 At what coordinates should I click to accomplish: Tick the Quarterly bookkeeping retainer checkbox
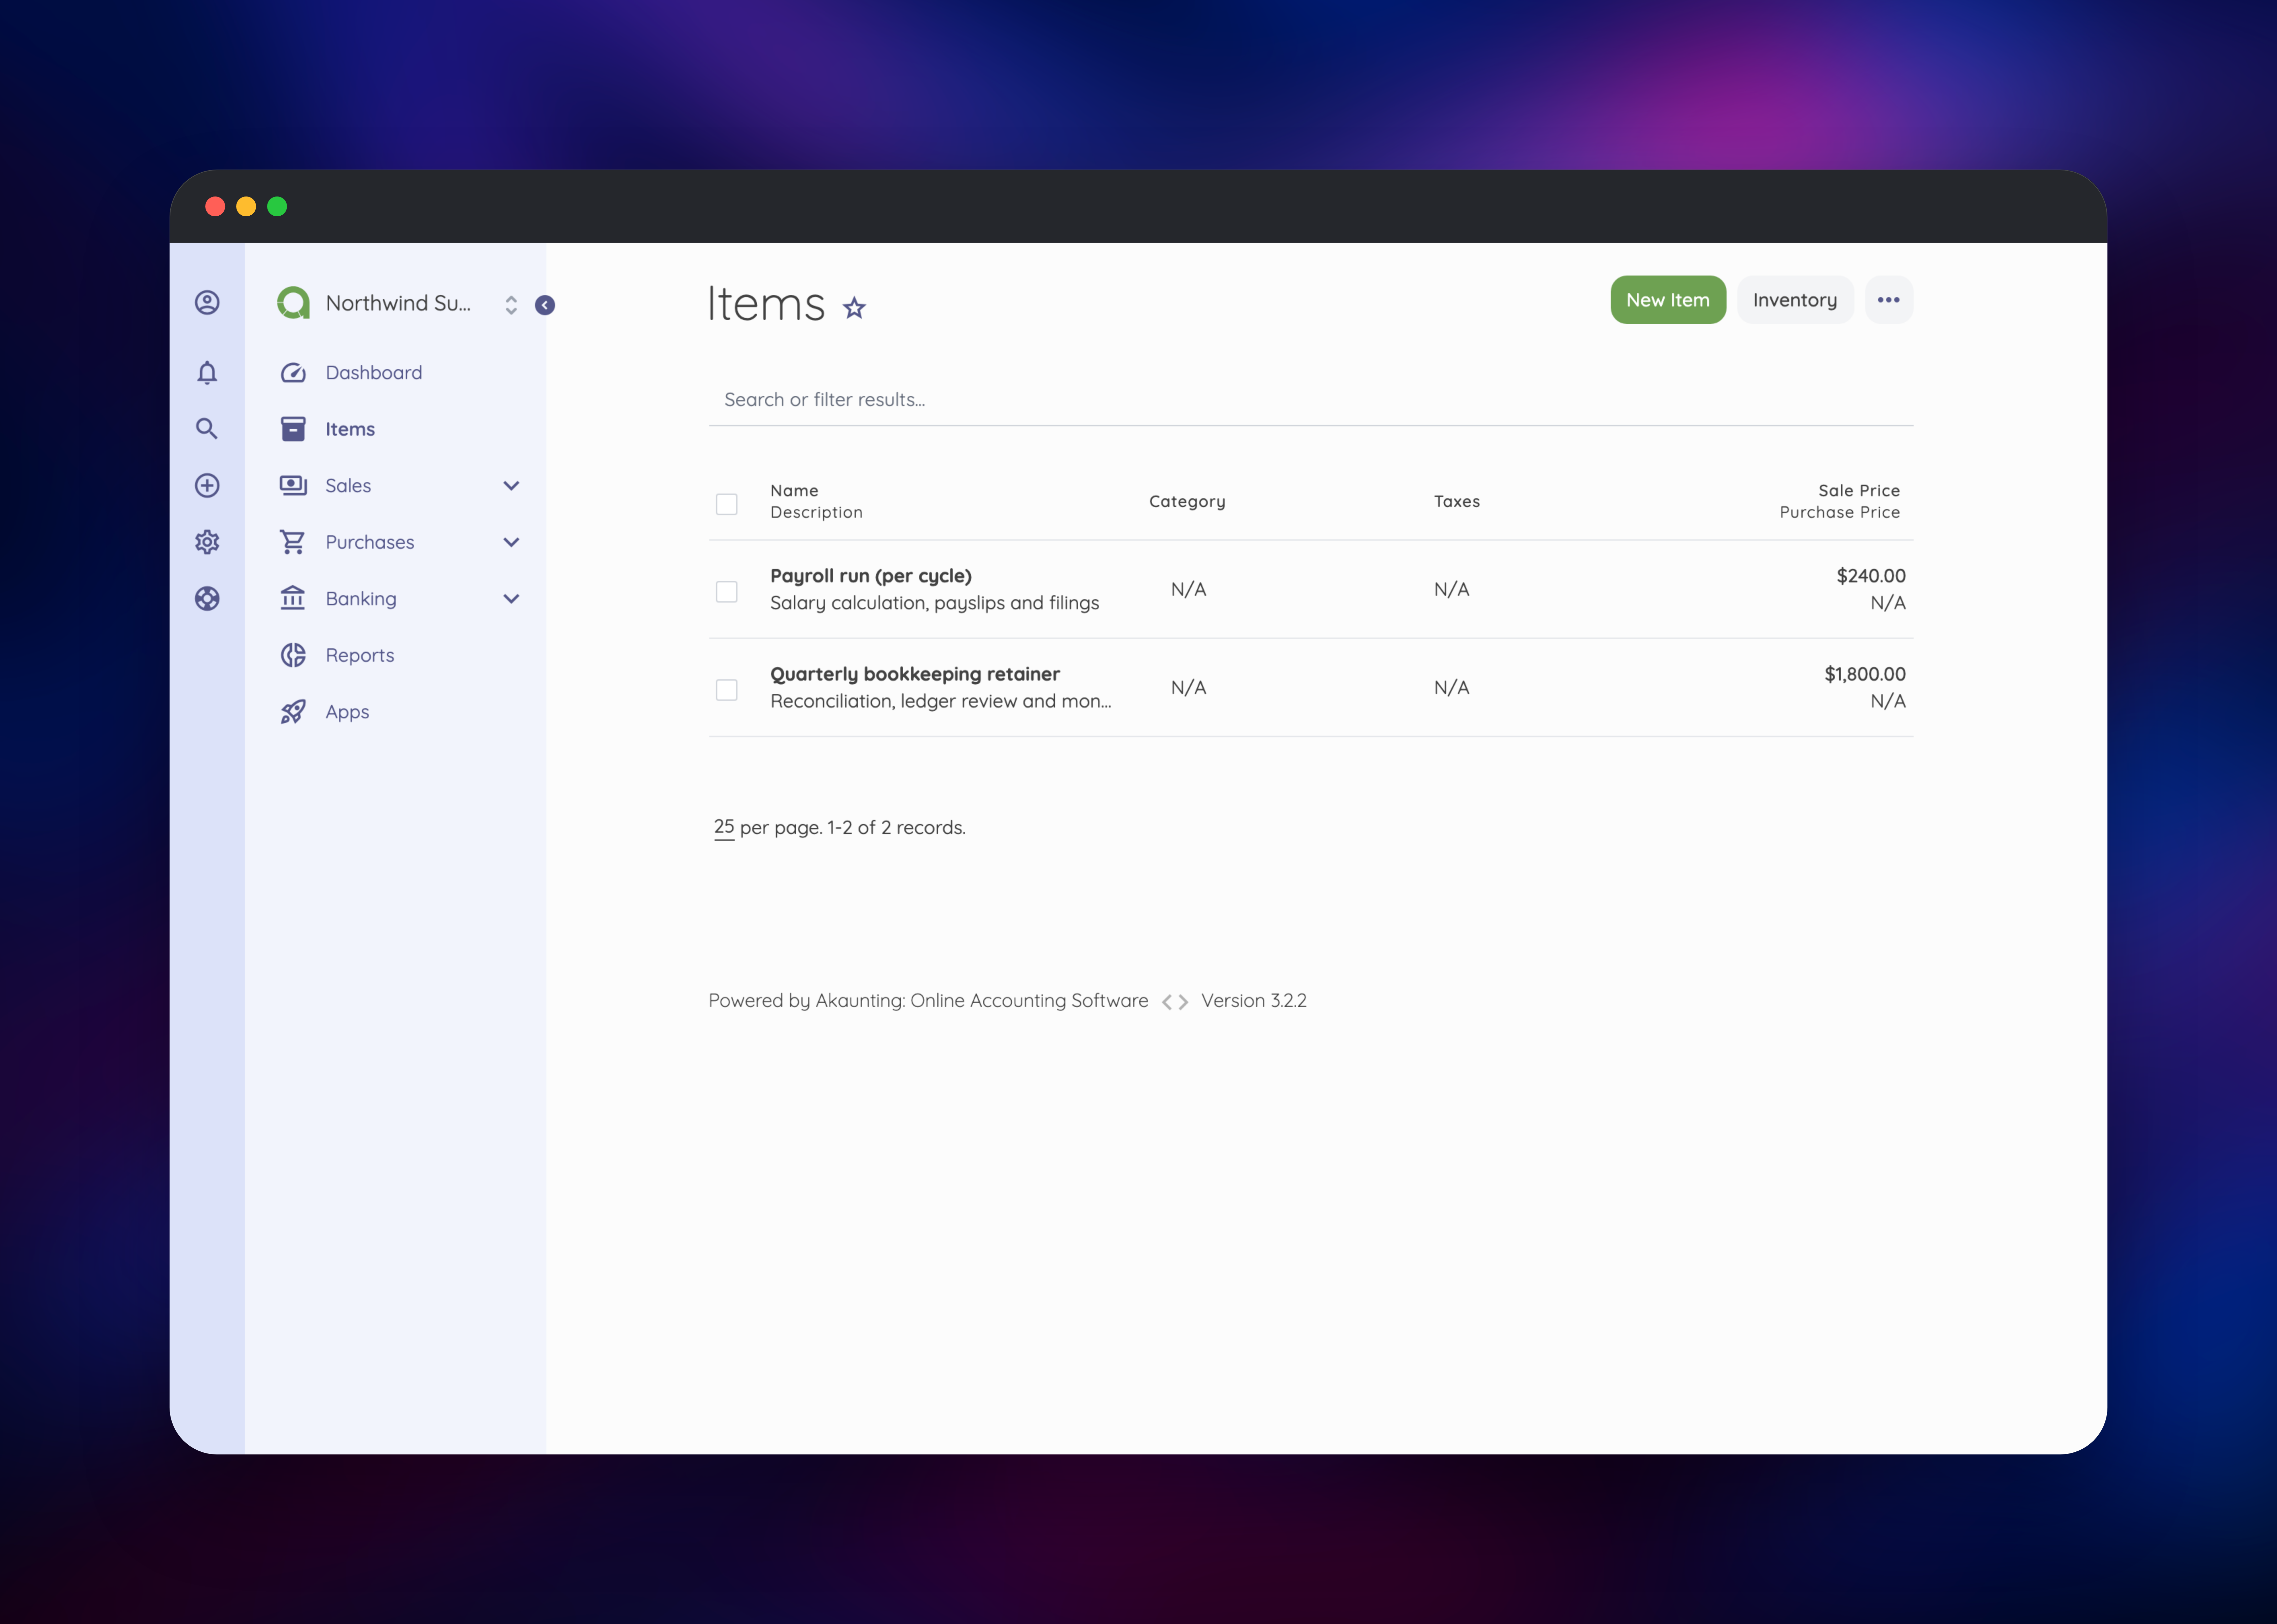pyautogui.click(x=727, y=690)
